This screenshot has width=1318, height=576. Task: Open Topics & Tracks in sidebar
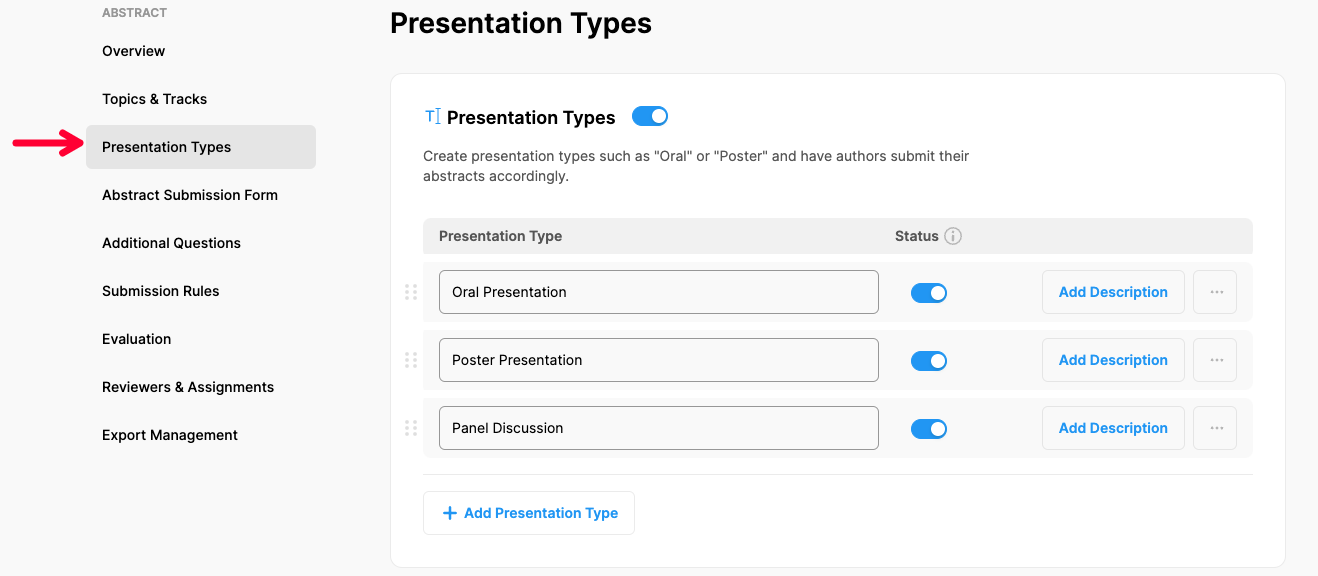tap(154, 99)
